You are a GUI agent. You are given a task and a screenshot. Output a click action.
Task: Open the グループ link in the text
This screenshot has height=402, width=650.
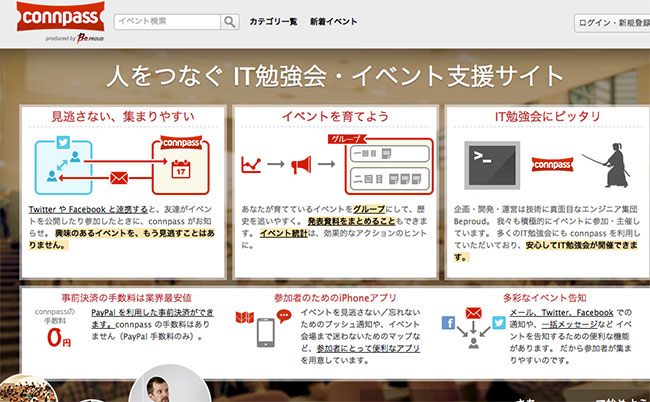pos(369,209)
